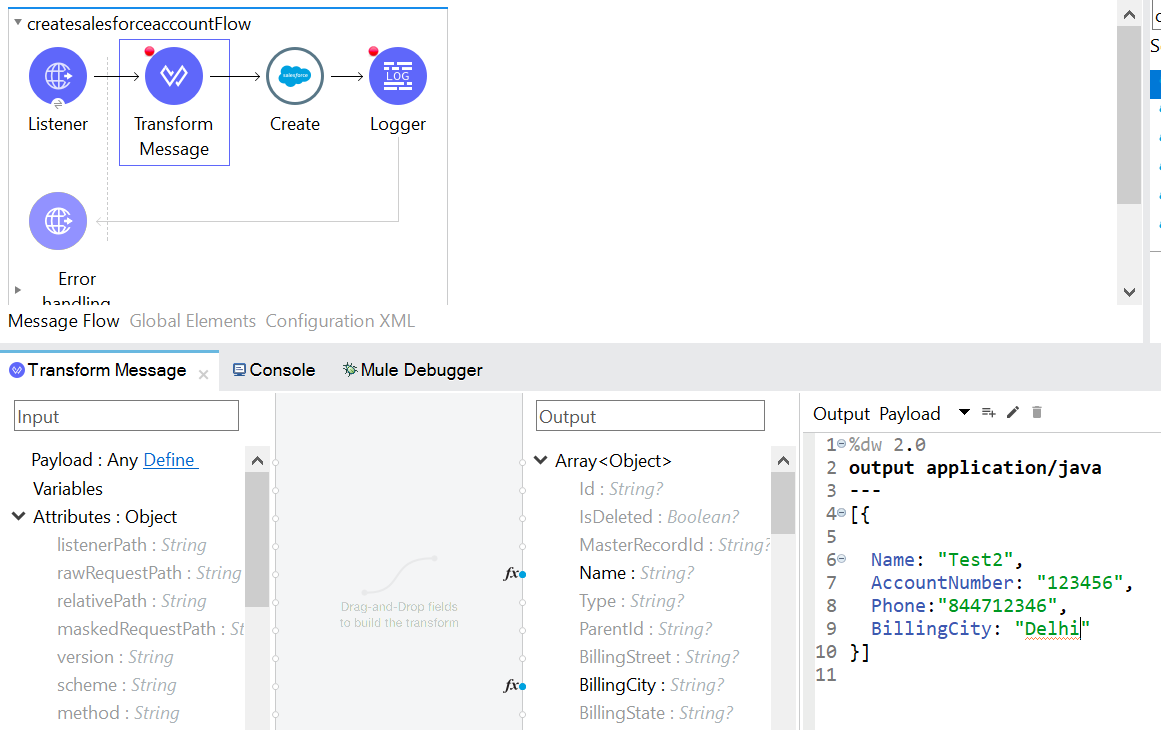Click the trash delete target icon

pos(1037,412)
